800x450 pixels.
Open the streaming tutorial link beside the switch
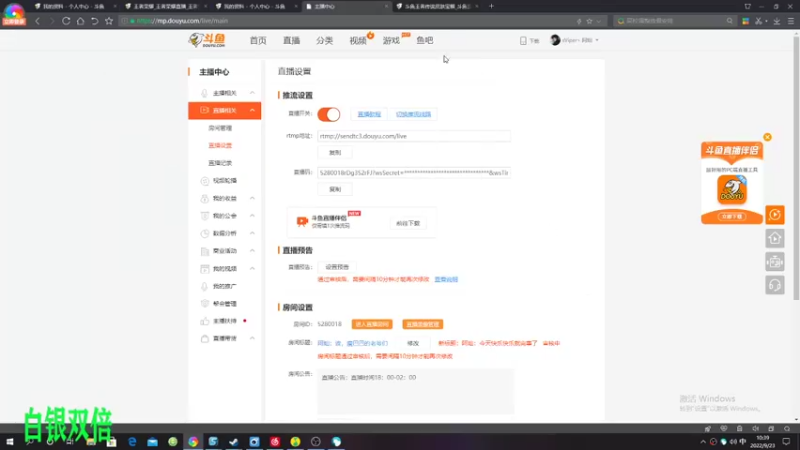click(x=369, y=114)
